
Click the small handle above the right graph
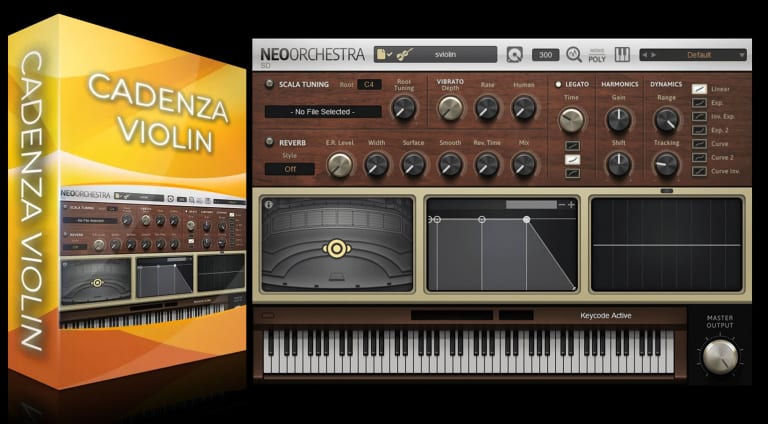(x=667, y=191)
